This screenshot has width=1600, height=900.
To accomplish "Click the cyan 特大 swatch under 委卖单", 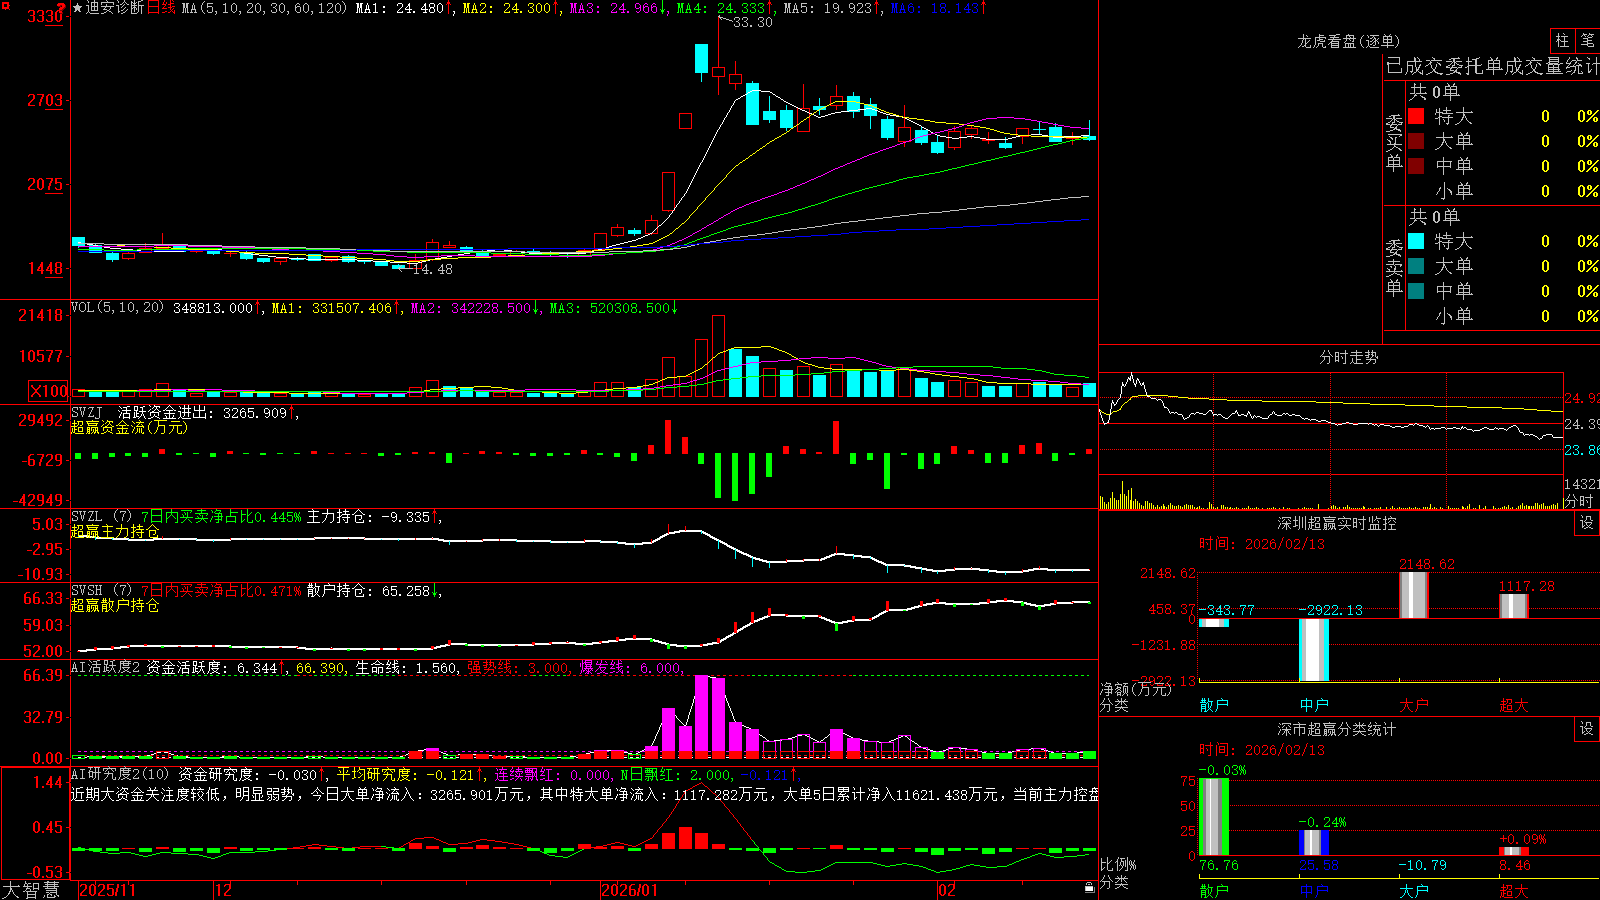I will 1416,241.
